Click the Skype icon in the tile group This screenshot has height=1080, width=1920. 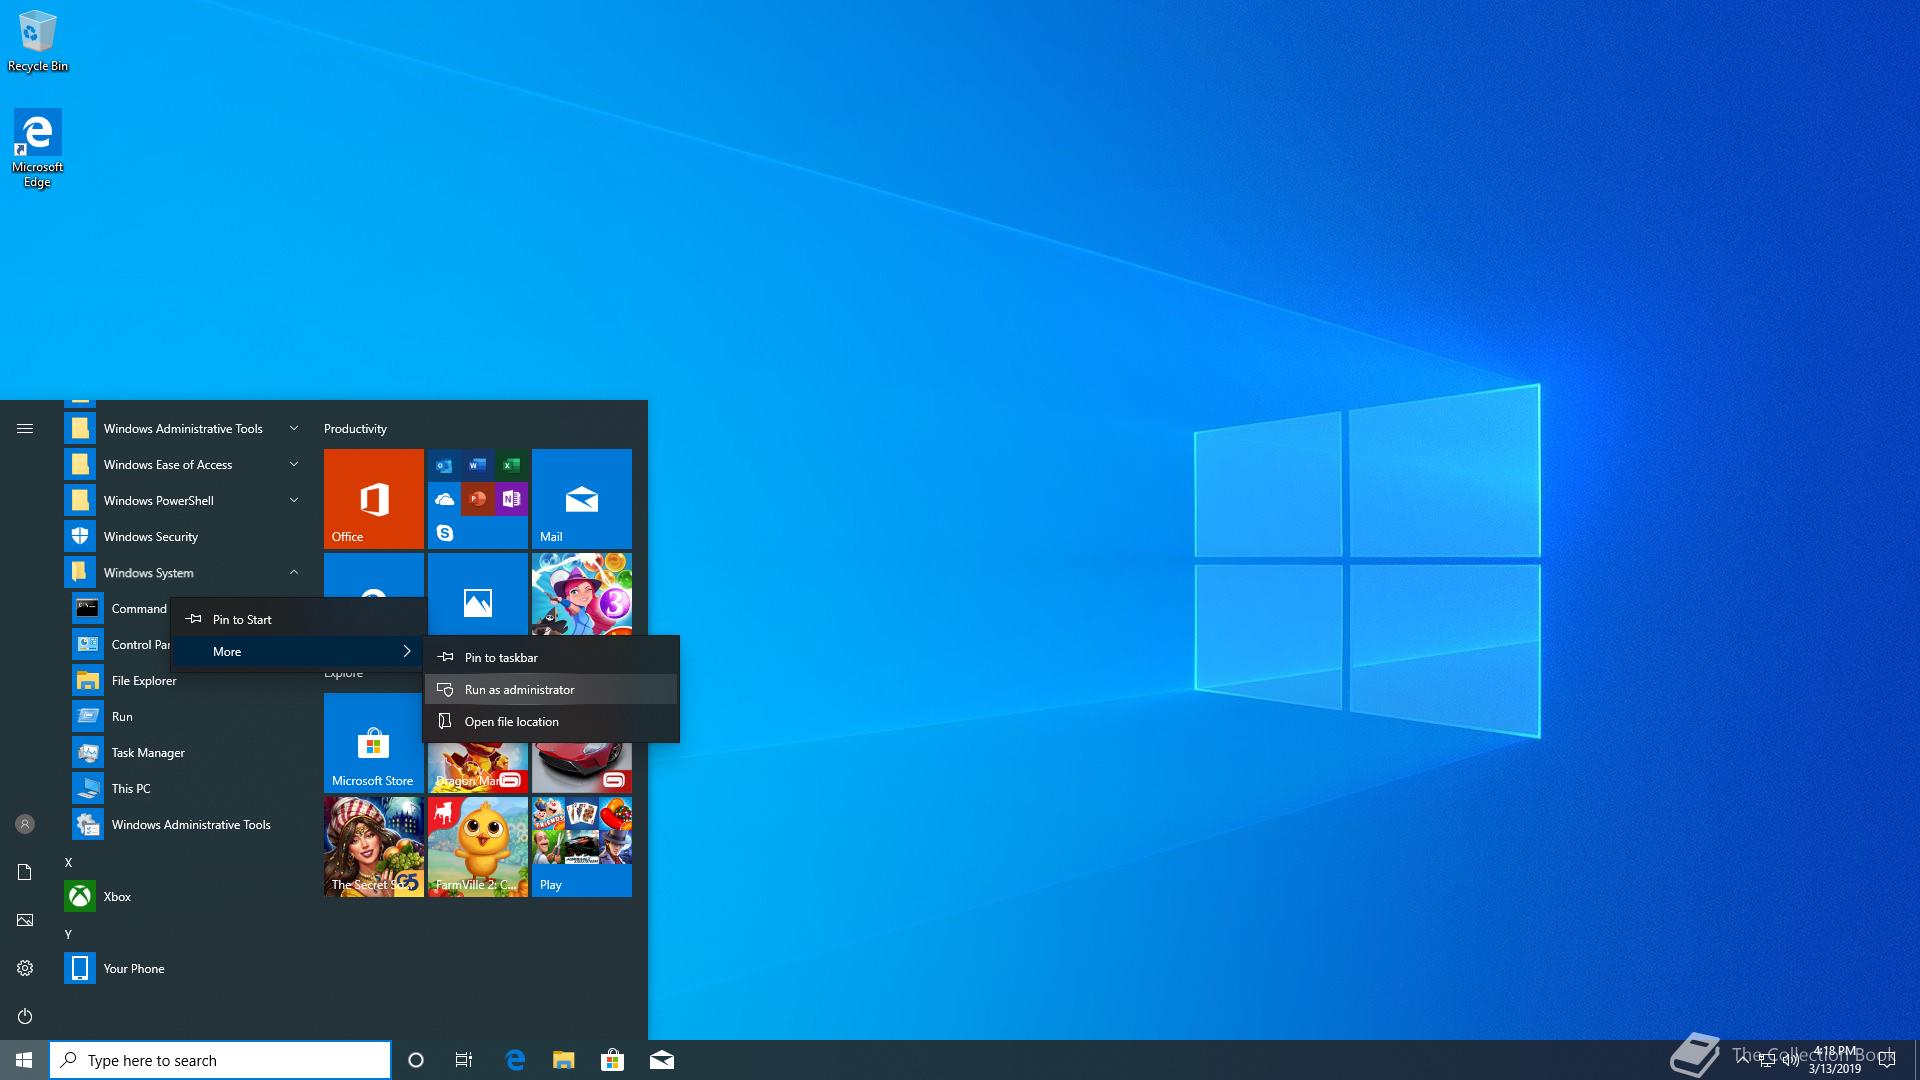[445, 533]
